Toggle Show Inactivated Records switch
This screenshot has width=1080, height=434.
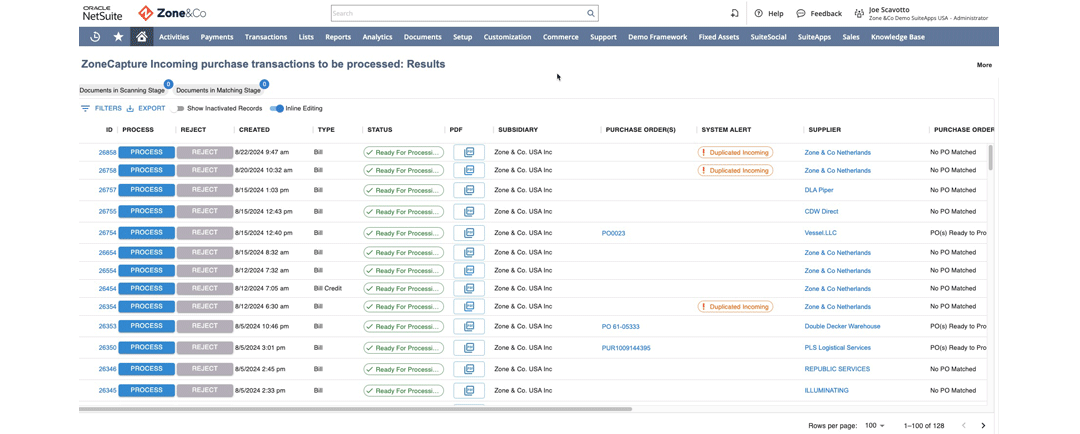click(x=178, y=108)
